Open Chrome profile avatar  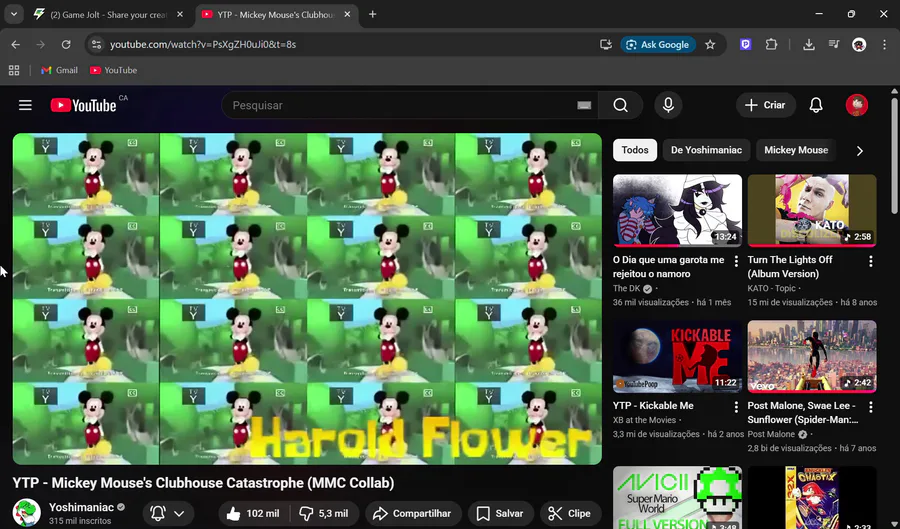click(859, 44)
